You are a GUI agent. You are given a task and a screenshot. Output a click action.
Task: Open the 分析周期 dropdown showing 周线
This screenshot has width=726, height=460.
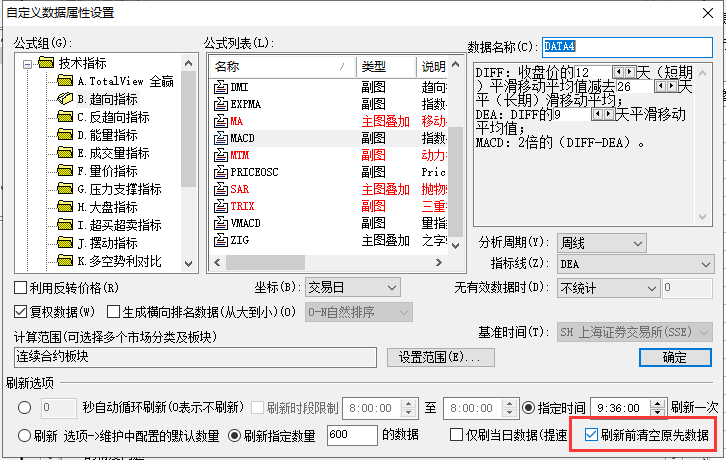tap(601, 243)
